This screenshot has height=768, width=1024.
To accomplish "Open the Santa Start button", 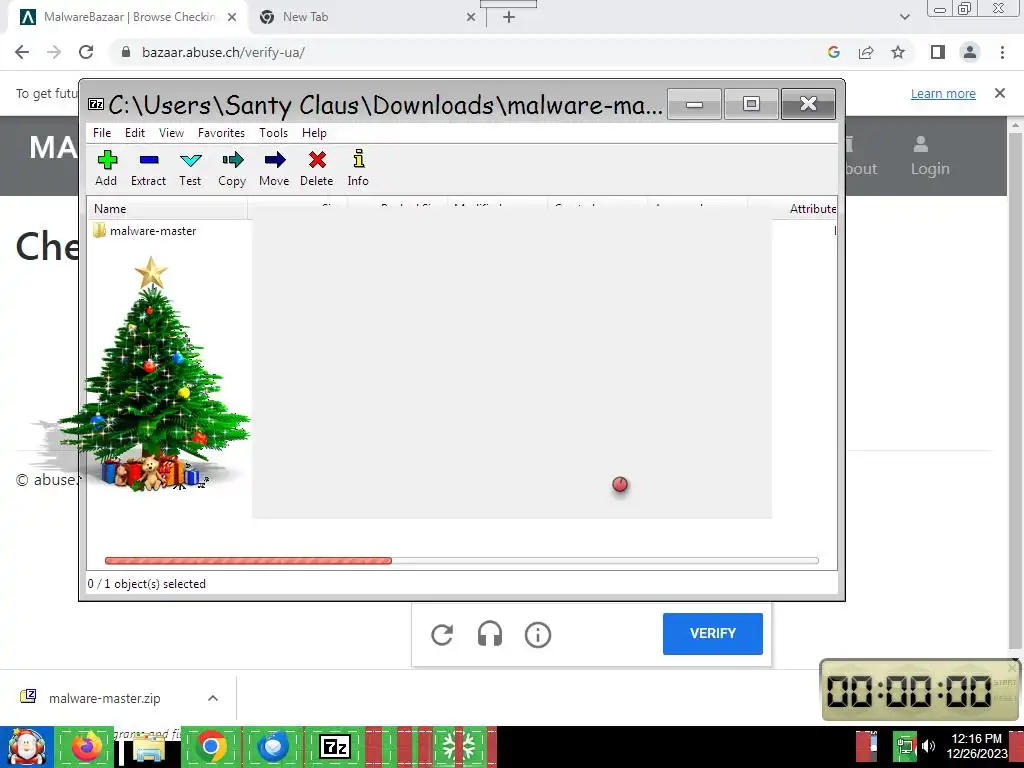I will click(x=26, y=747).
